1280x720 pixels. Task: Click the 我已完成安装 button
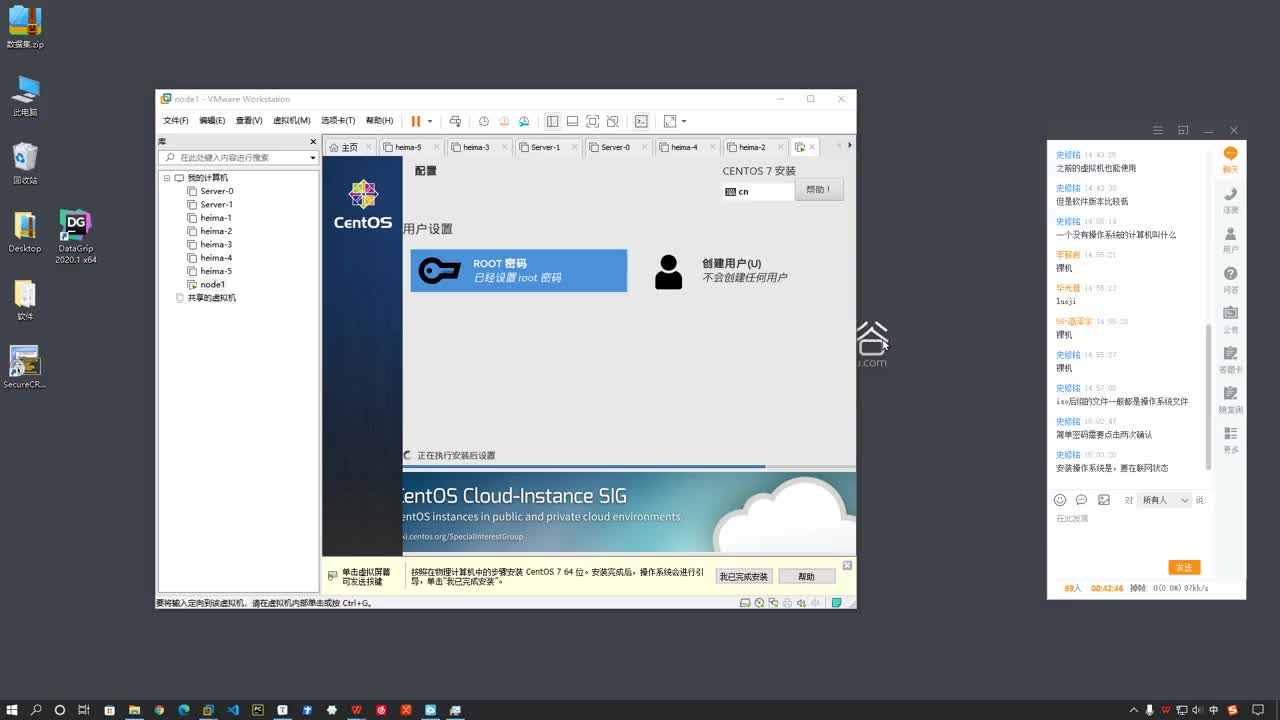tap(744, 577)
